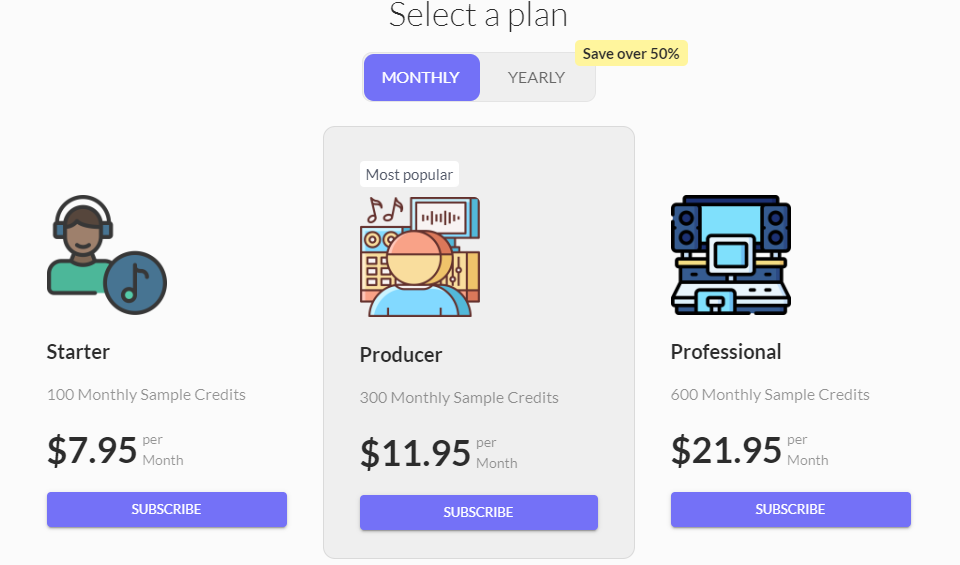Click the $7.95 price
960x565 pixels.
click(x=92, y=450)
